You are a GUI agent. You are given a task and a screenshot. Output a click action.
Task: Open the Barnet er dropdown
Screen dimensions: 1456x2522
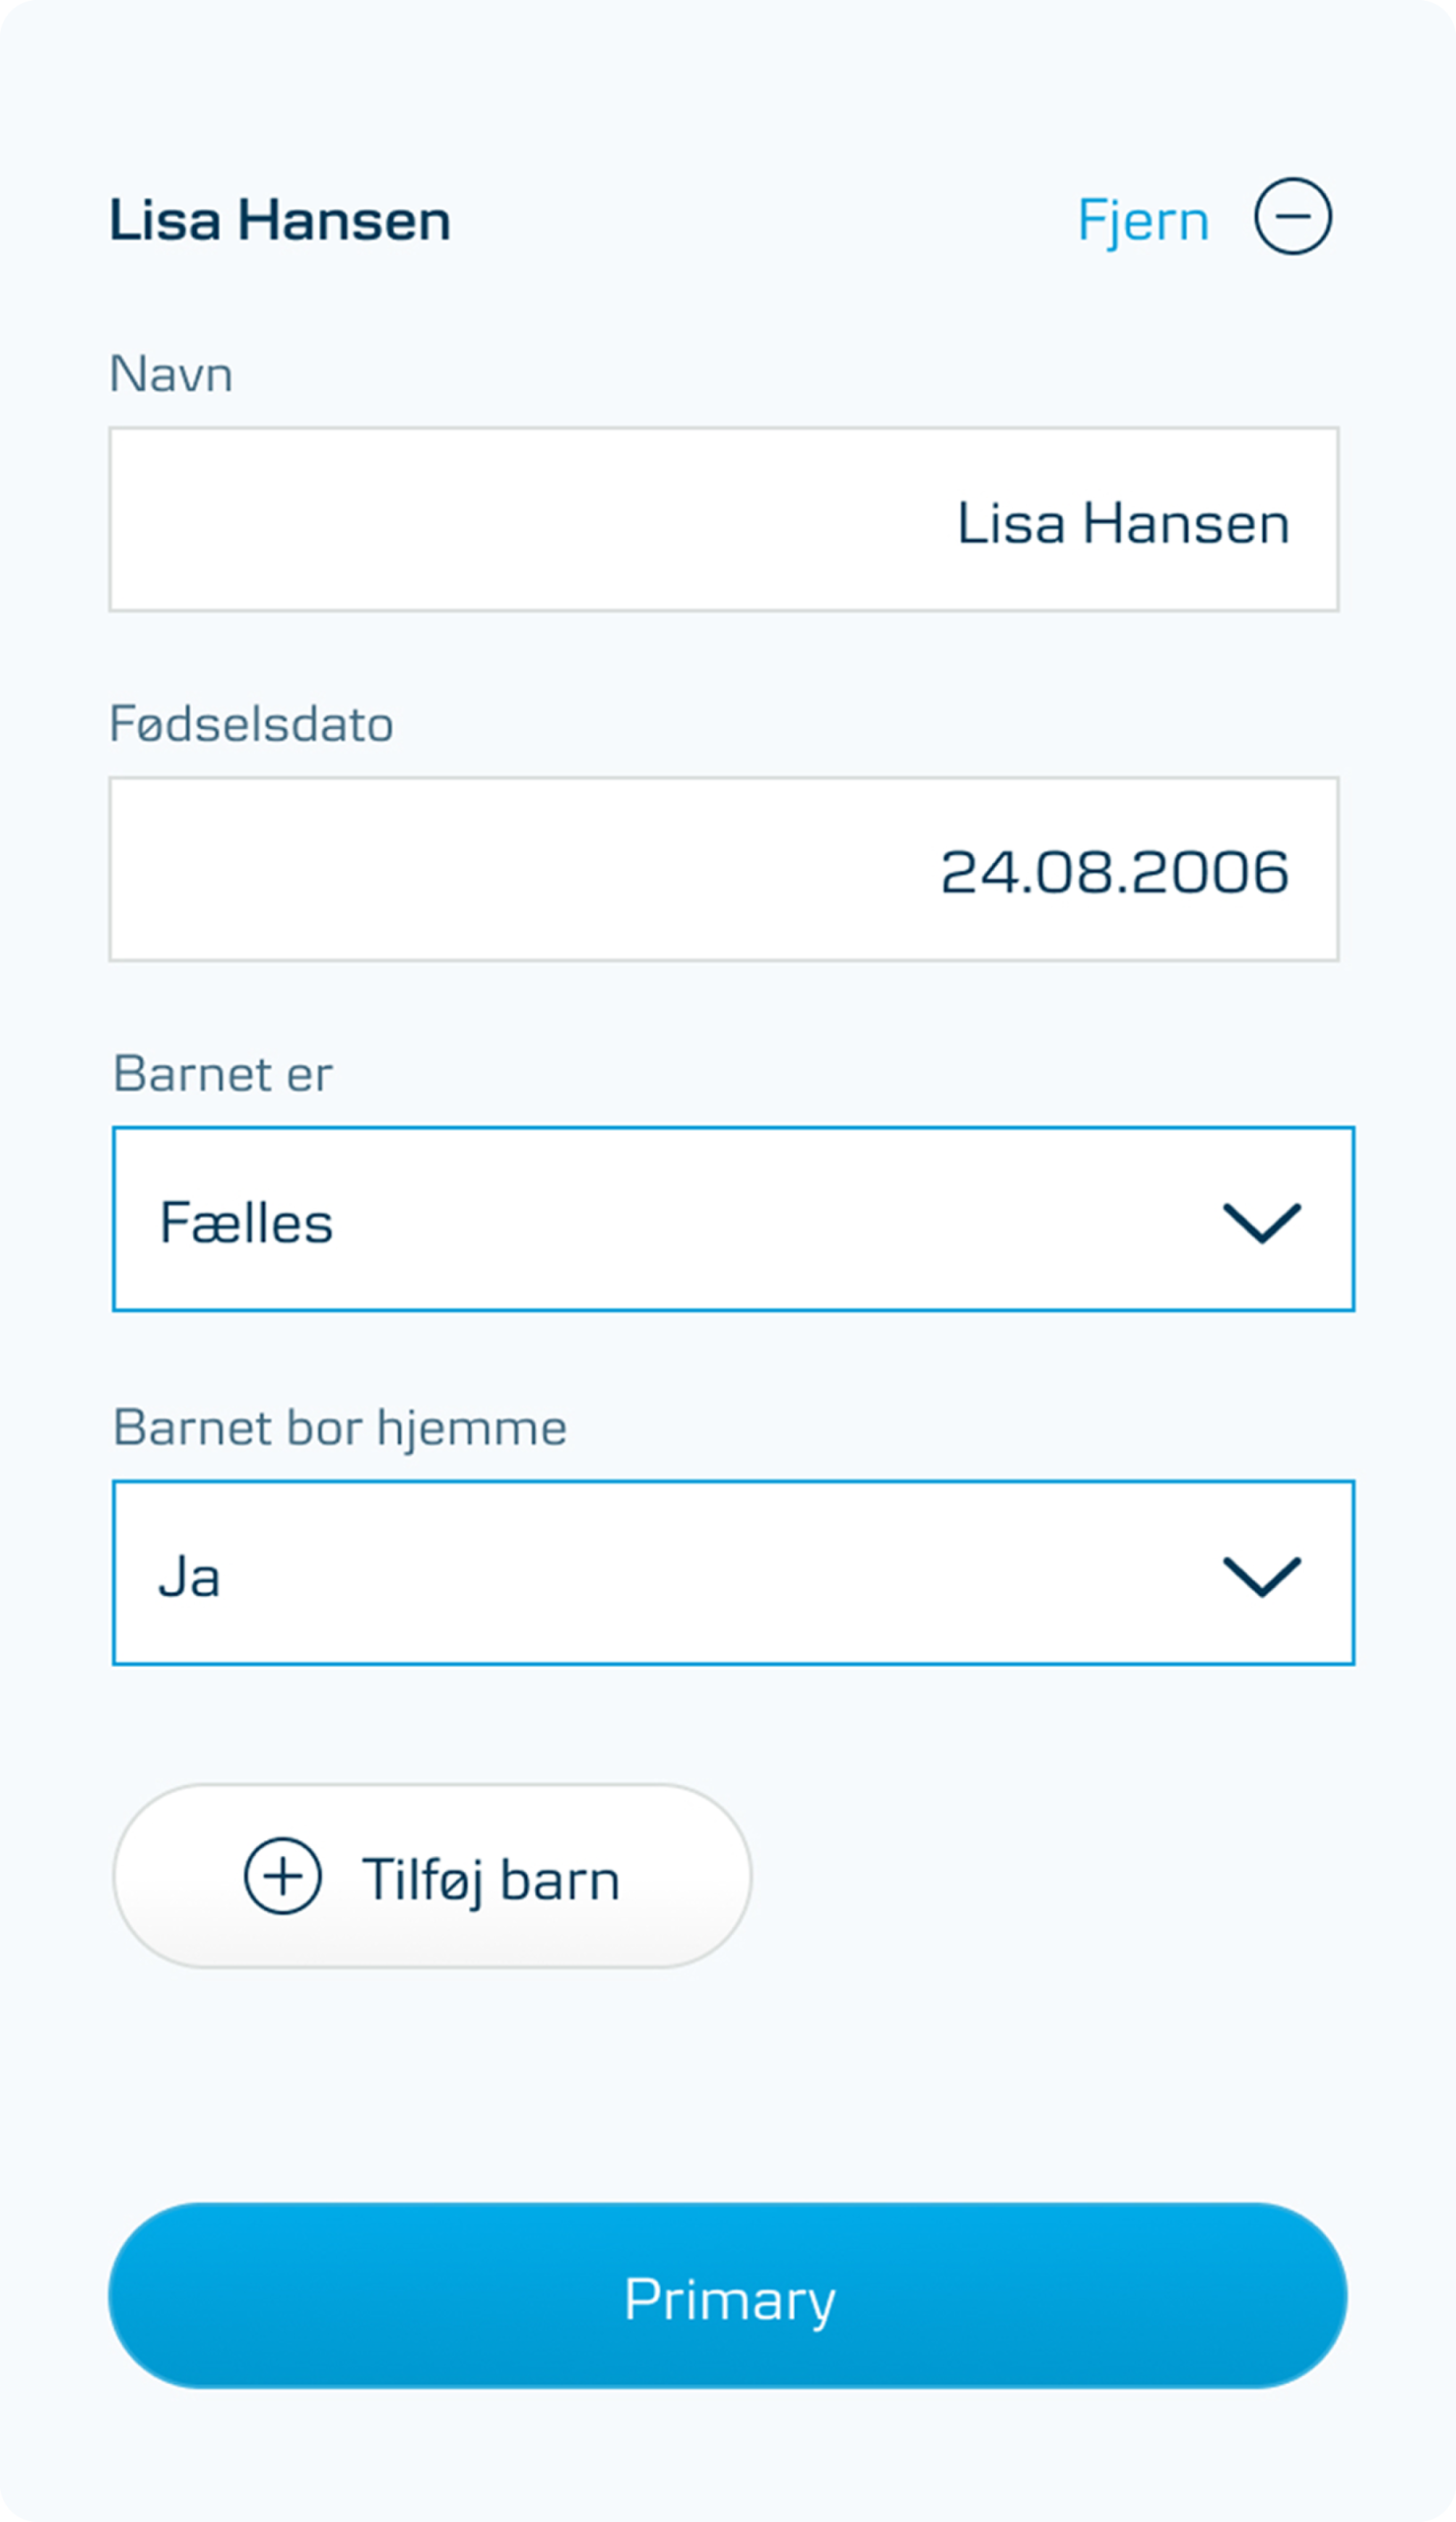click(x=733, y=1219)
